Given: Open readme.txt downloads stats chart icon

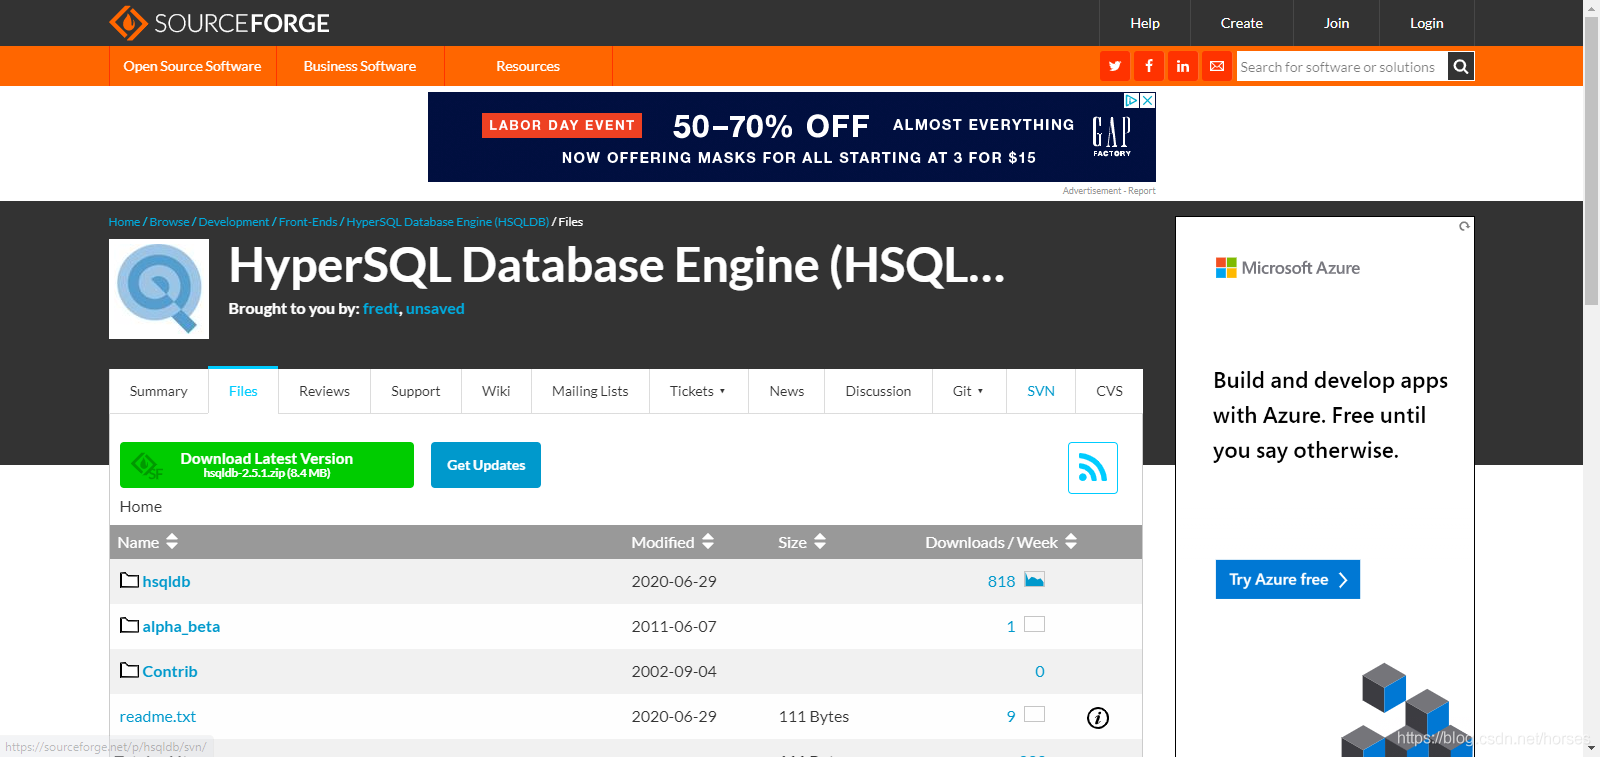Looking at the screenshot, I should click(x=1034, y=714).
